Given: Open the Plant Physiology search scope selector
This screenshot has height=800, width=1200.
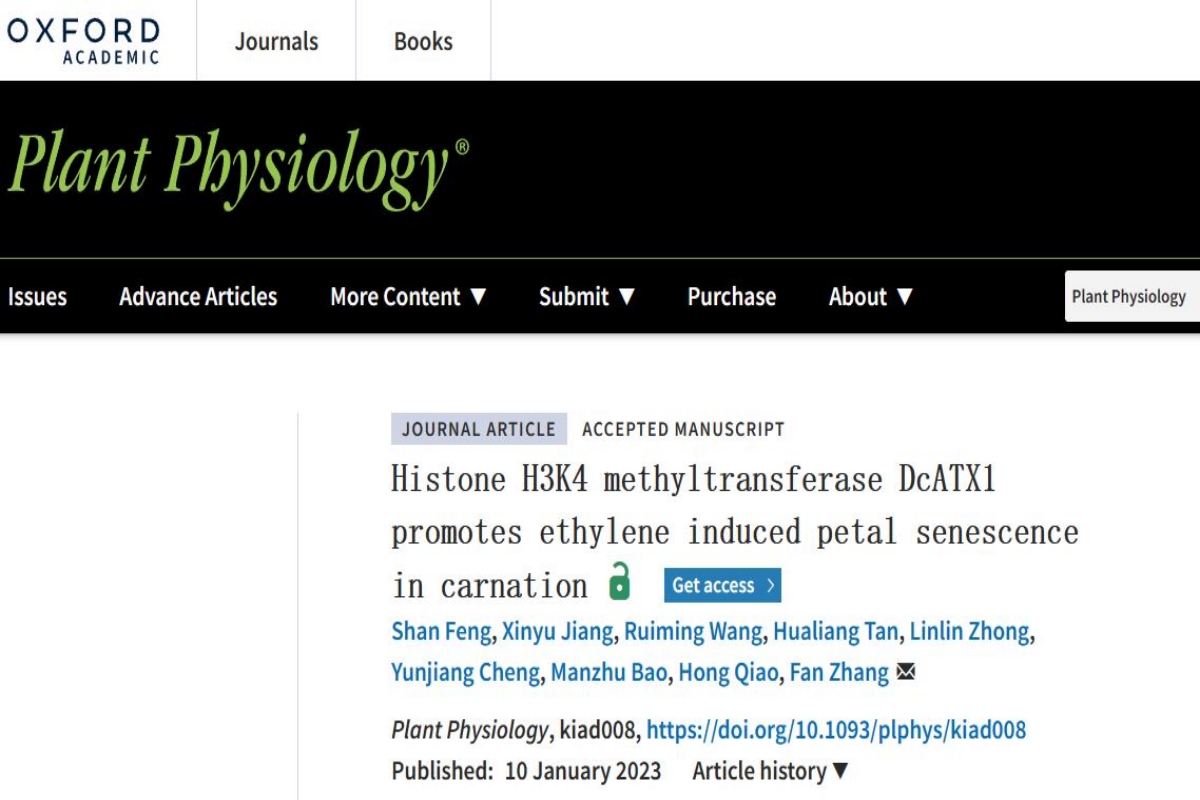Looking at the screenshot, I should coord(1132,296).
